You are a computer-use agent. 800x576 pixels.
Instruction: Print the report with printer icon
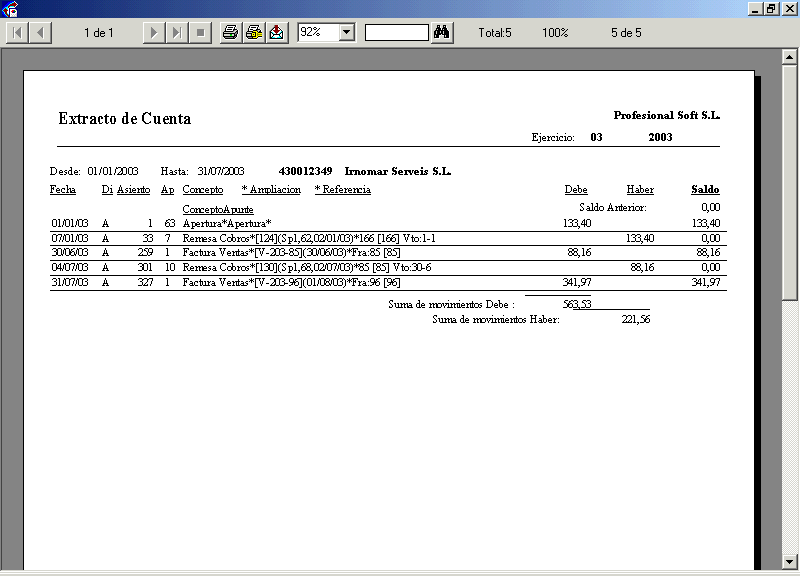[x=230, y=33]
